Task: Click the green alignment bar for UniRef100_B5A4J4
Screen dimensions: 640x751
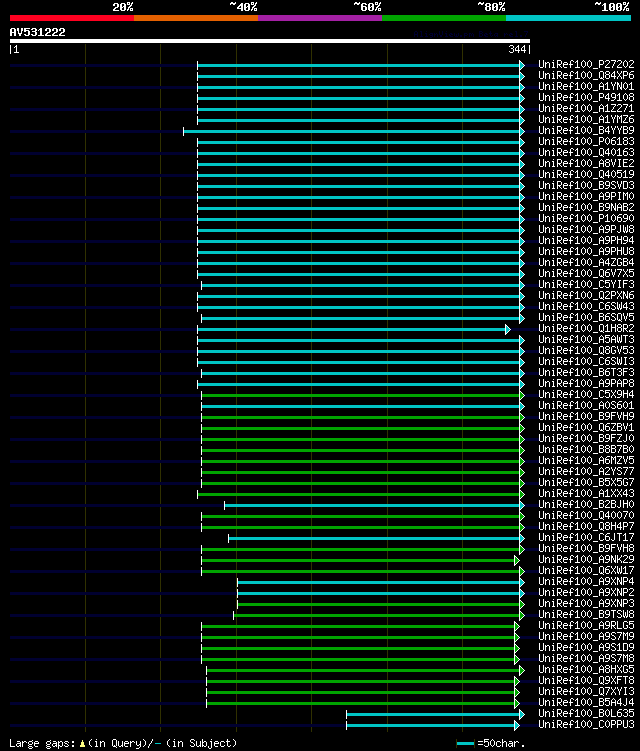Action: pos(363,704)
